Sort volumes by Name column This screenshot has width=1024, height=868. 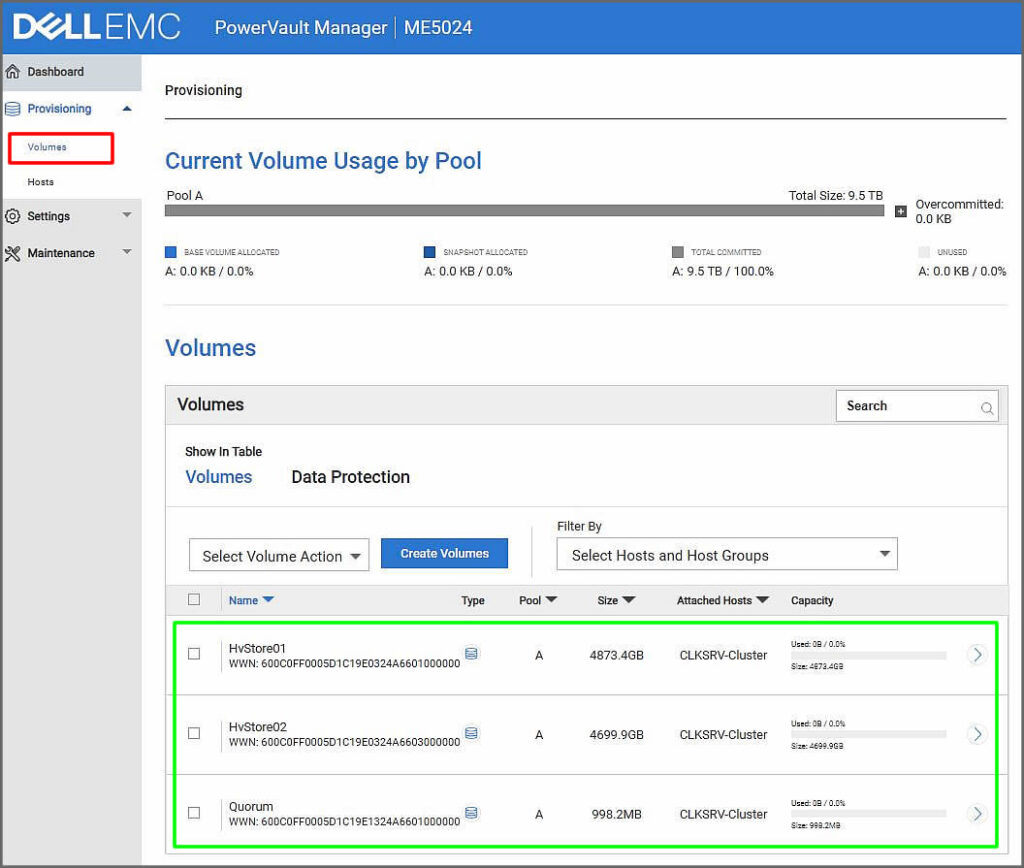click(x=251, y=600)
